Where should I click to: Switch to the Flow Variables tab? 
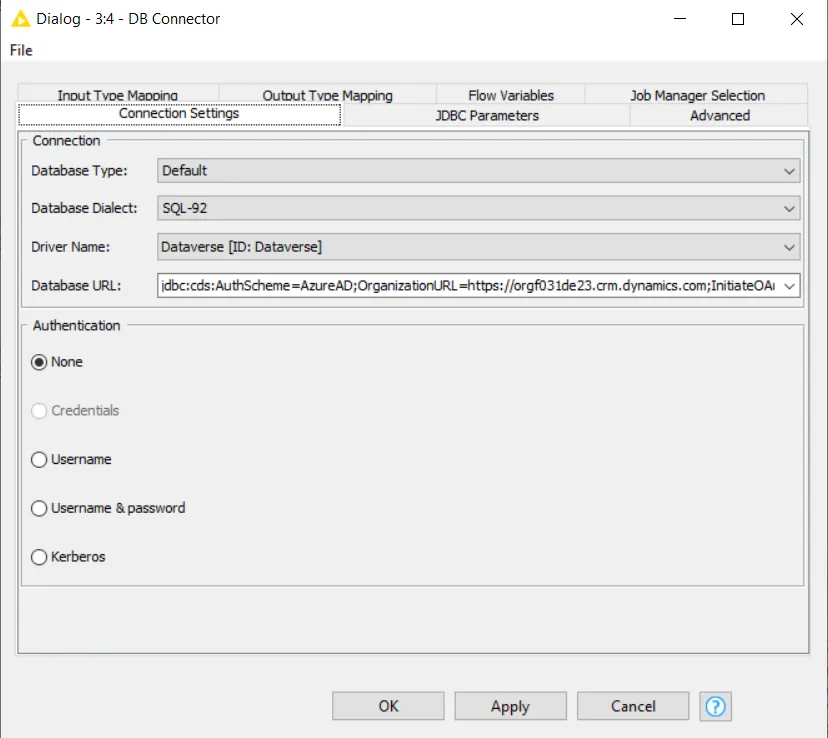tap(510, 94)
